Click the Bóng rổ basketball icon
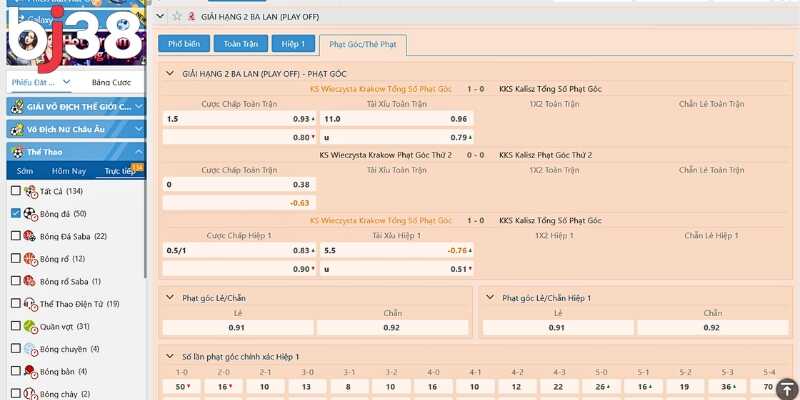 point(29,259)
